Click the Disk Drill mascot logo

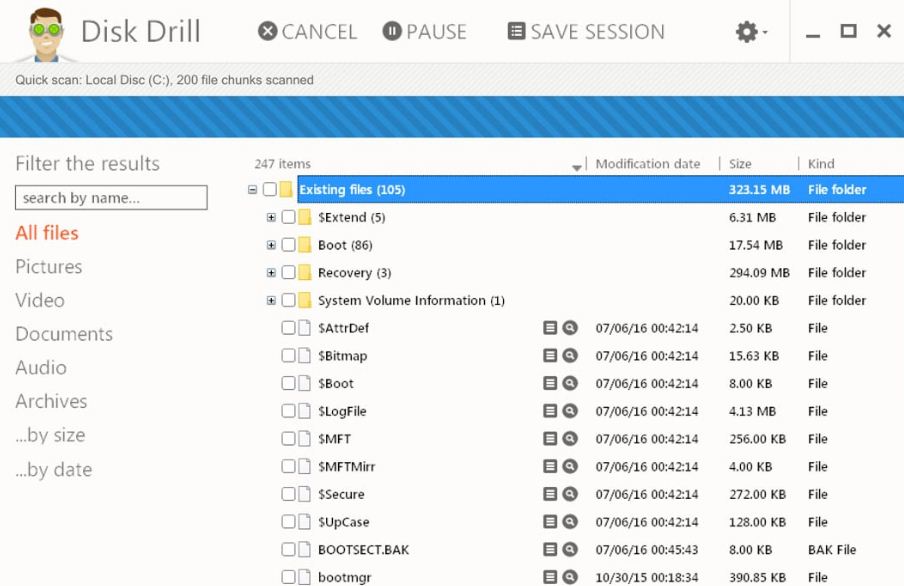coord(46,35)
